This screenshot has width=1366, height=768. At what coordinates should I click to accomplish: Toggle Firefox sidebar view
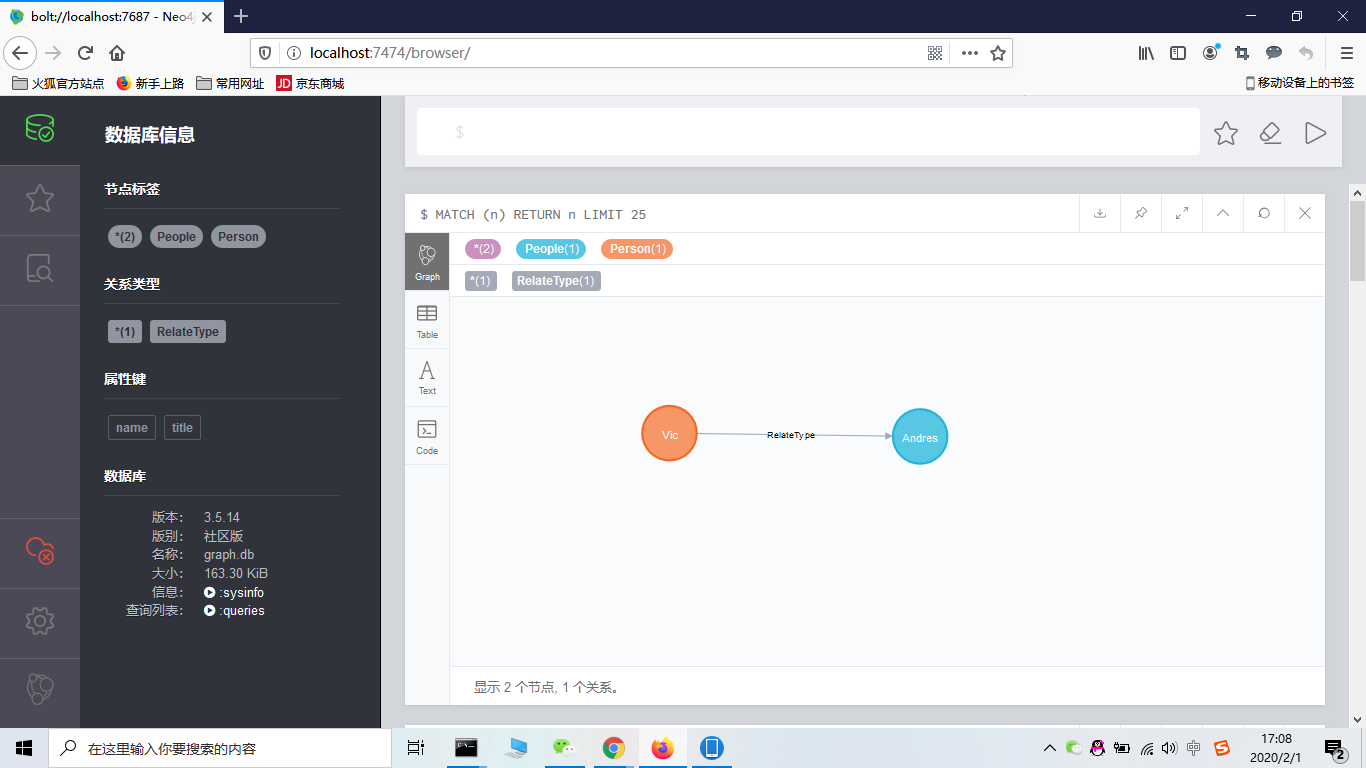(1178, 53)
